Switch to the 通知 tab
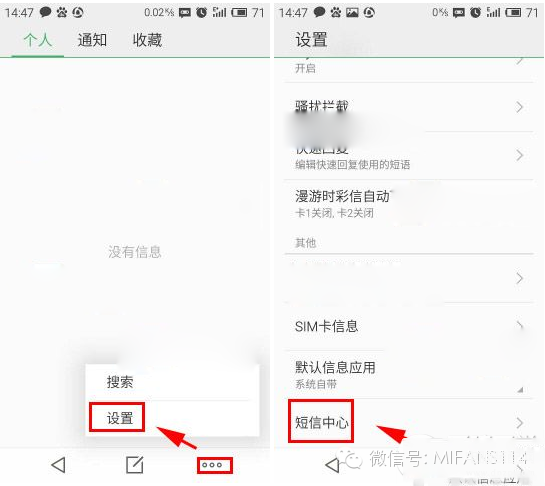This screenshot has height=486, width=545. 92,40
